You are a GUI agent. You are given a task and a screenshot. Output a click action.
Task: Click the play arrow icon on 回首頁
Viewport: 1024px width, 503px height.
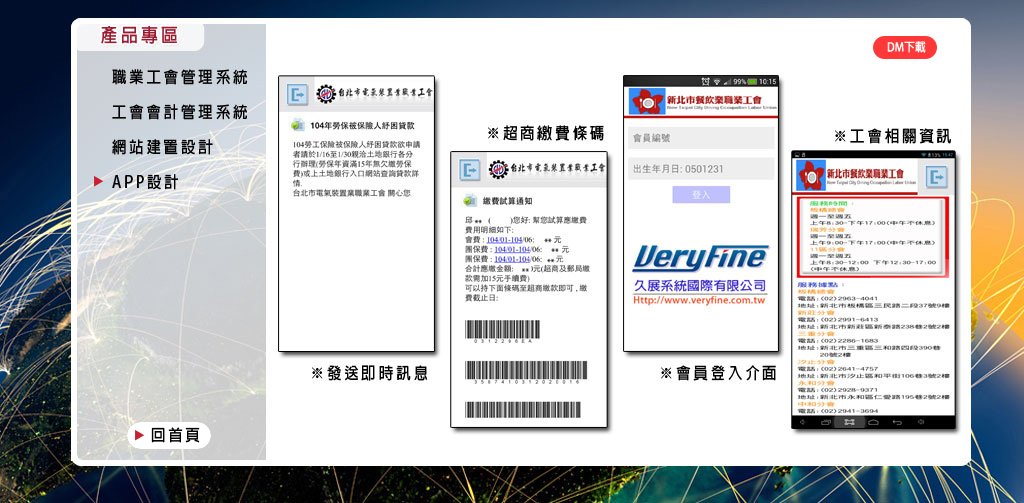point(140,435)
